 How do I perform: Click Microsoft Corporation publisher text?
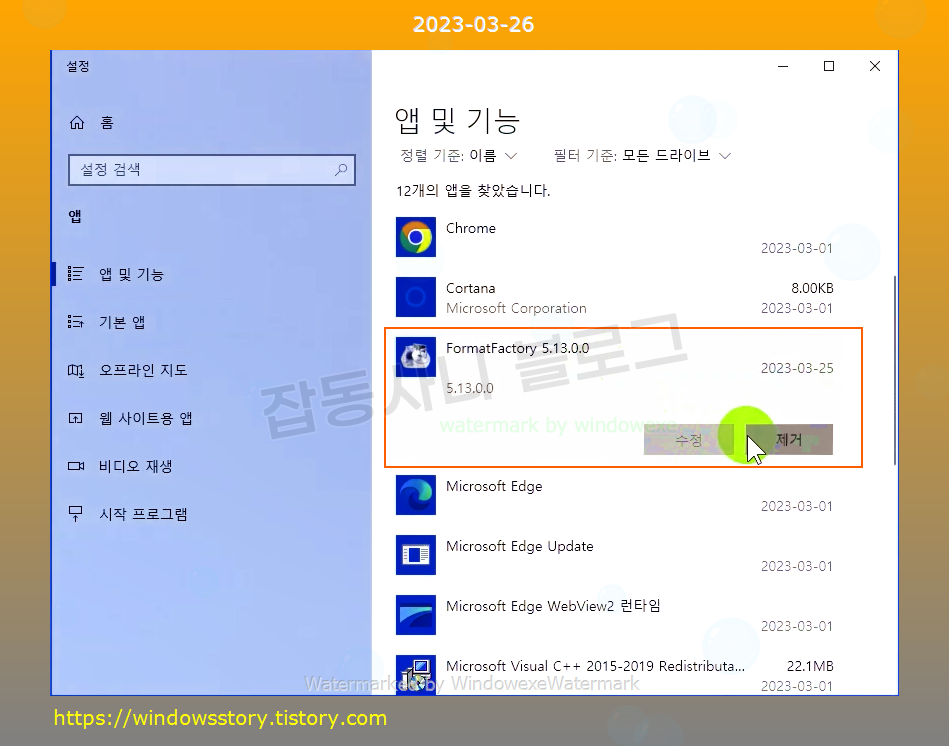click(x=516, y=308)
